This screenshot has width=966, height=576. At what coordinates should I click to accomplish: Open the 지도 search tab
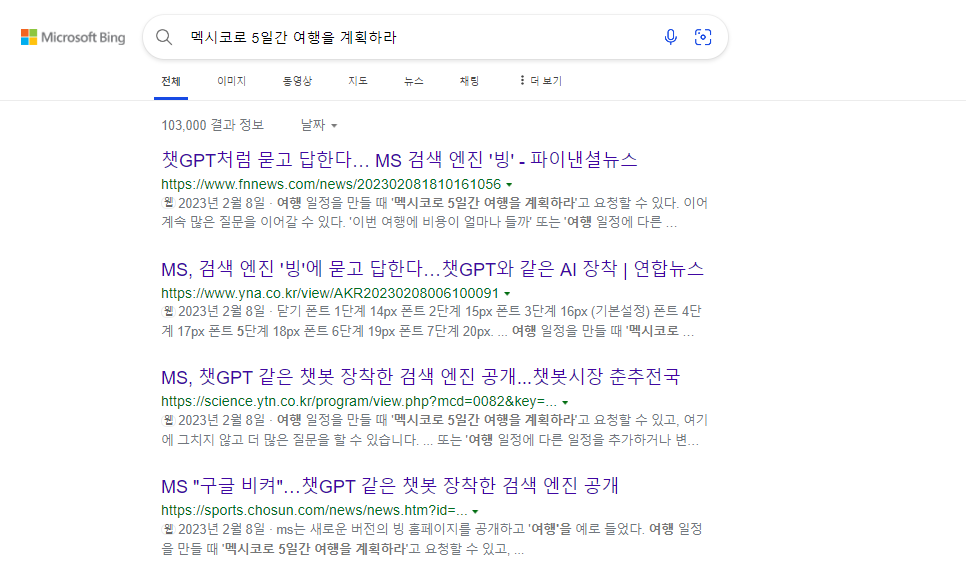tap(357, 80)
